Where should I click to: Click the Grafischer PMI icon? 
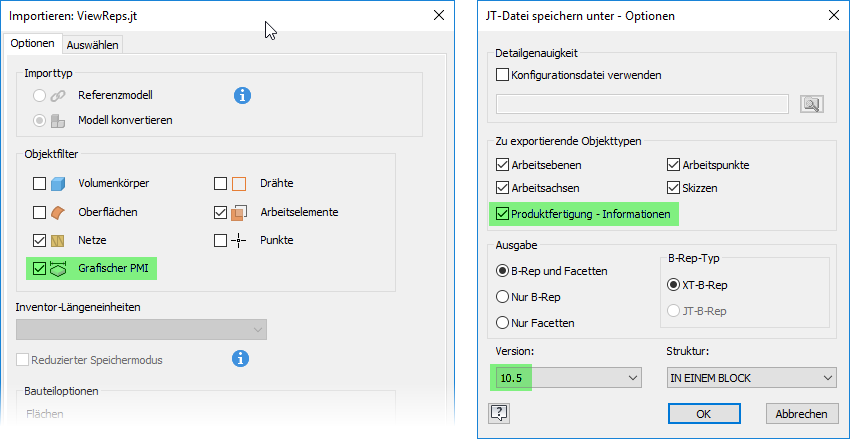pos(59,268)
